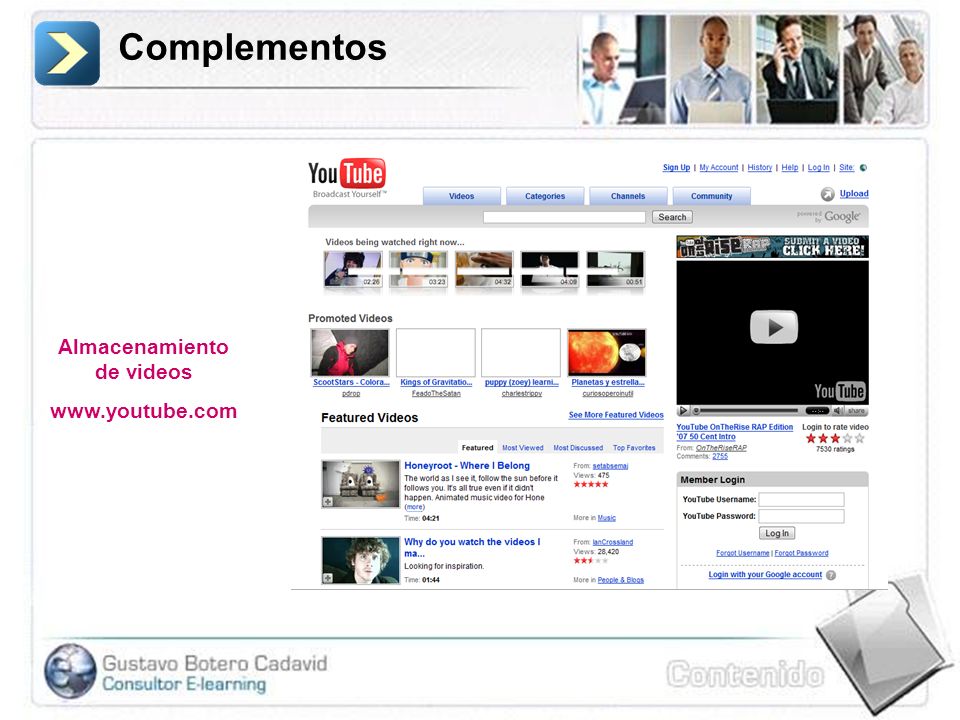Click the Sign Up link
The width and height of the screenshot is (960, 720).
click(677, 168)
